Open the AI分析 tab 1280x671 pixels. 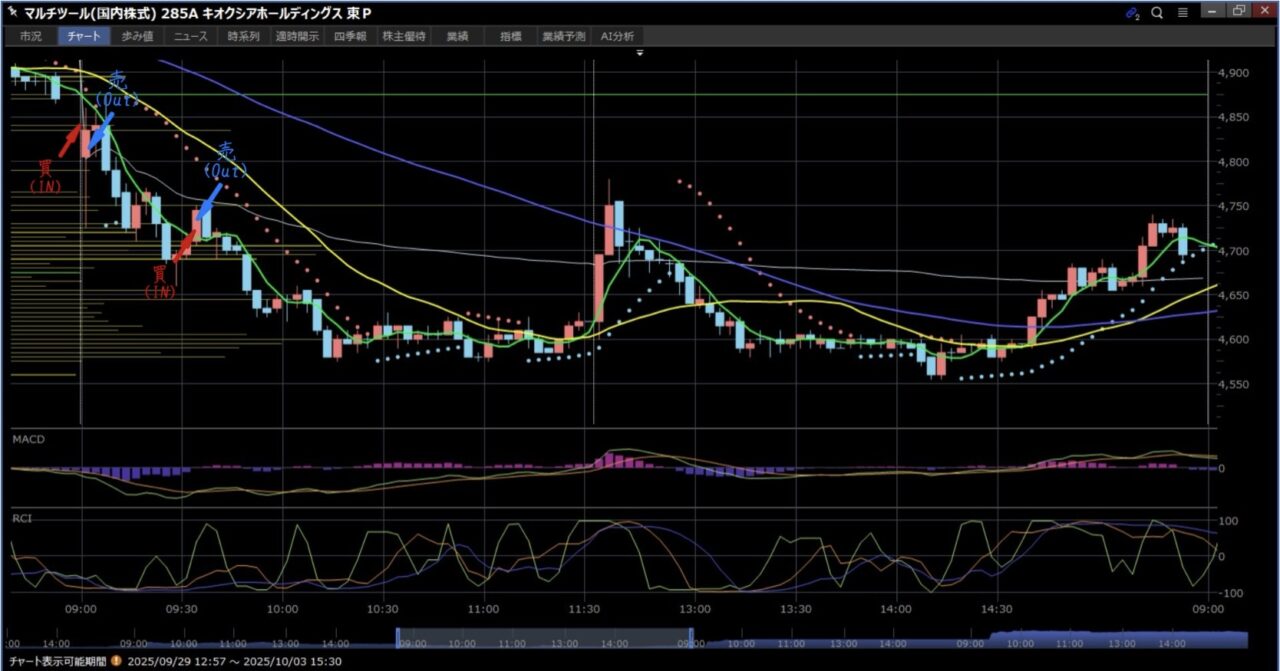point(617,36)
